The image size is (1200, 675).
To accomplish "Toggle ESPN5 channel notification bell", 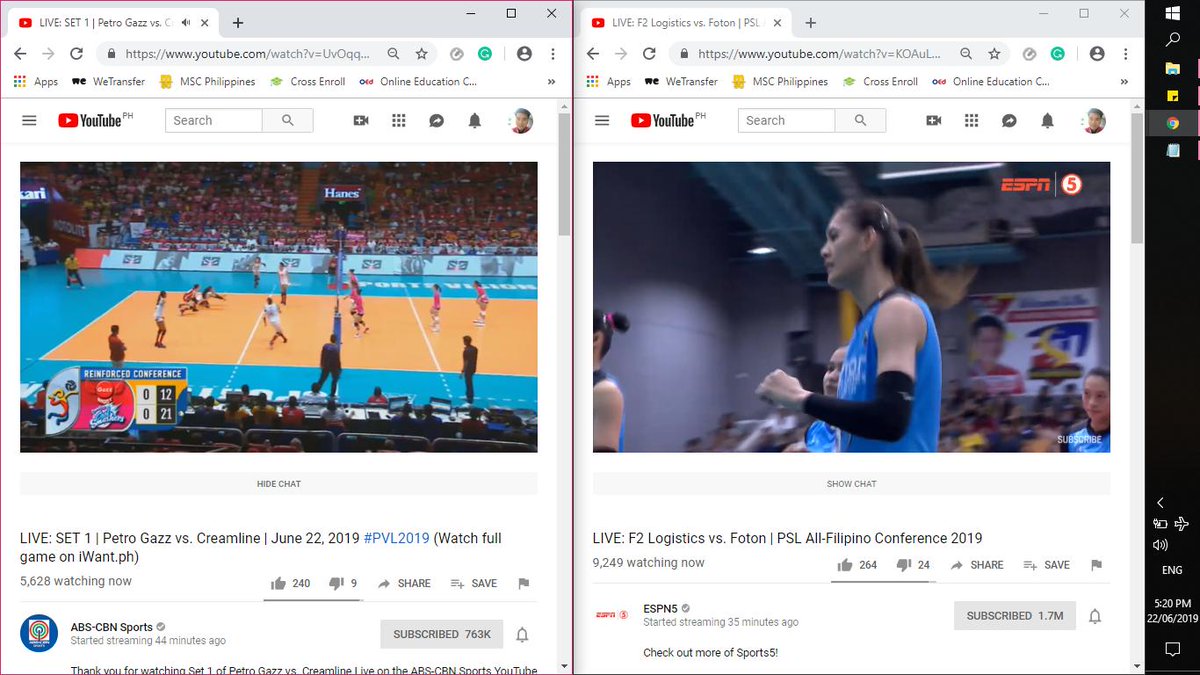I will click(x=1095, y=616).
